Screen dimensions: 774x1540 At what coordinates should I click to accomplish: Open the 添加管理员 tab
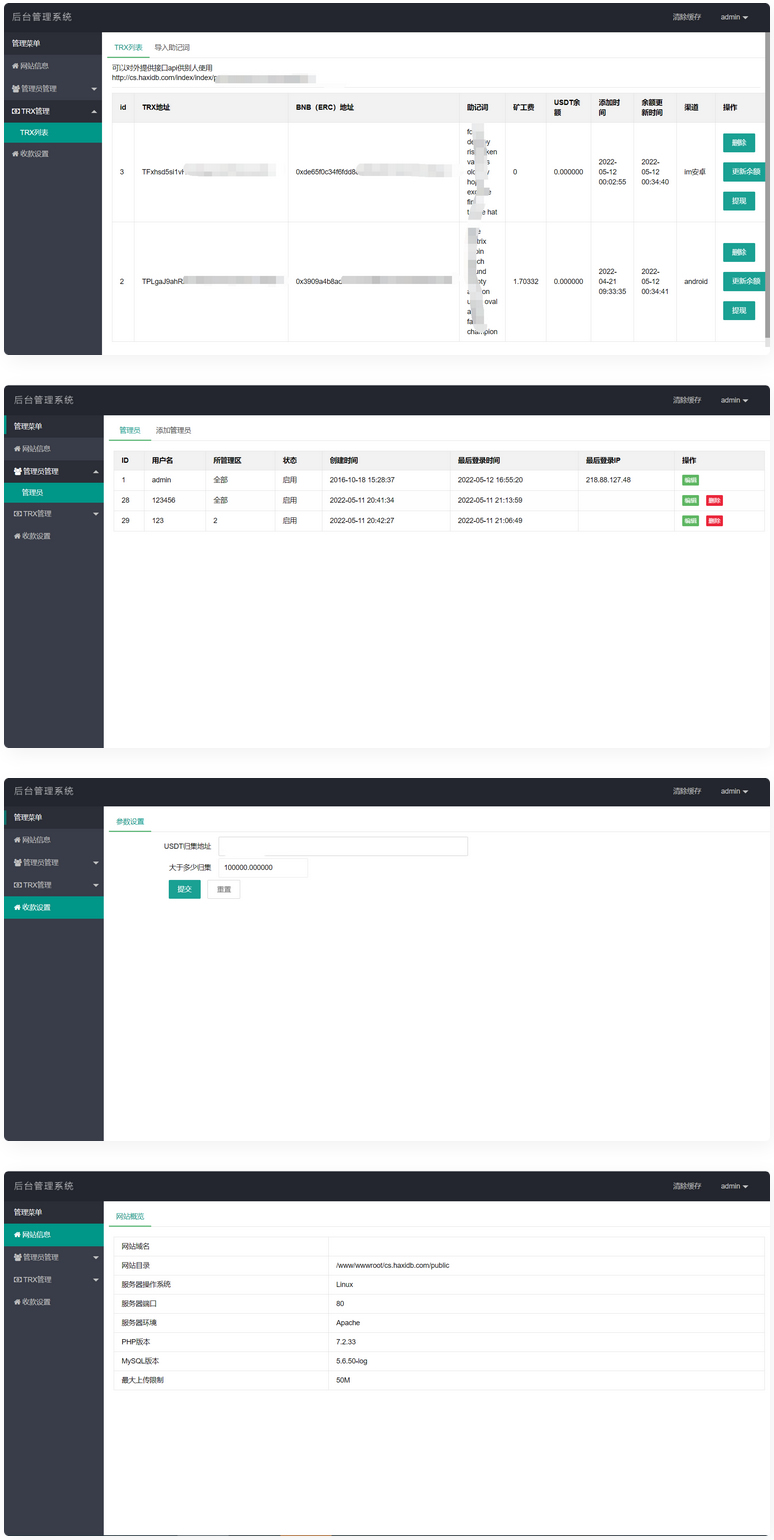tap(173, 430)
